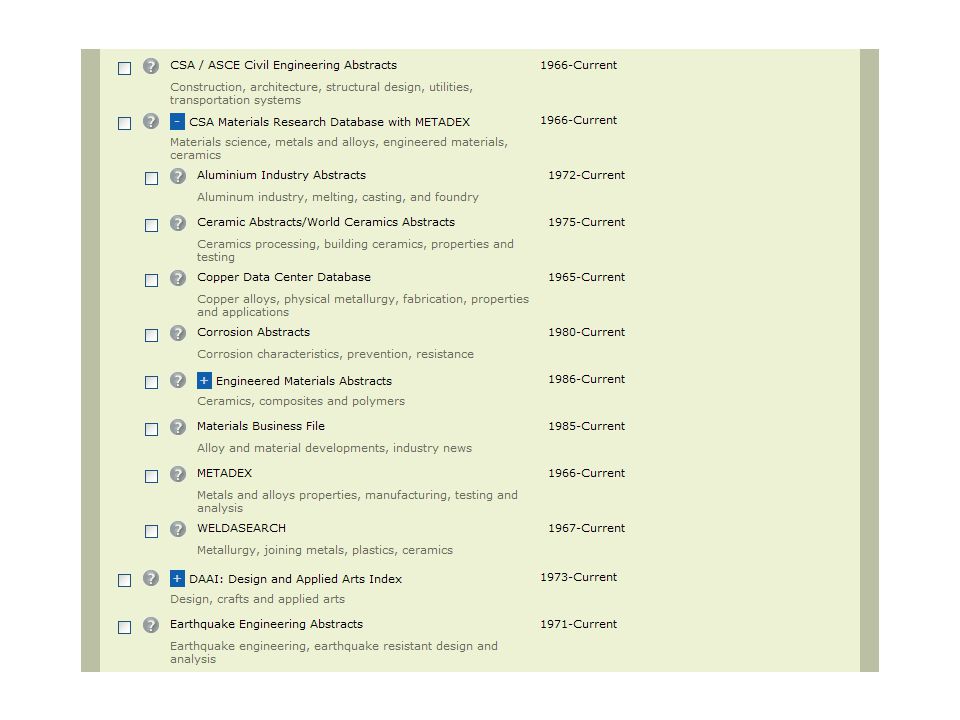Image resolution: width=960 pixels, height=720 pixels.
Task: Click the 1980-Current coverage text
Action: click(587, 332)
